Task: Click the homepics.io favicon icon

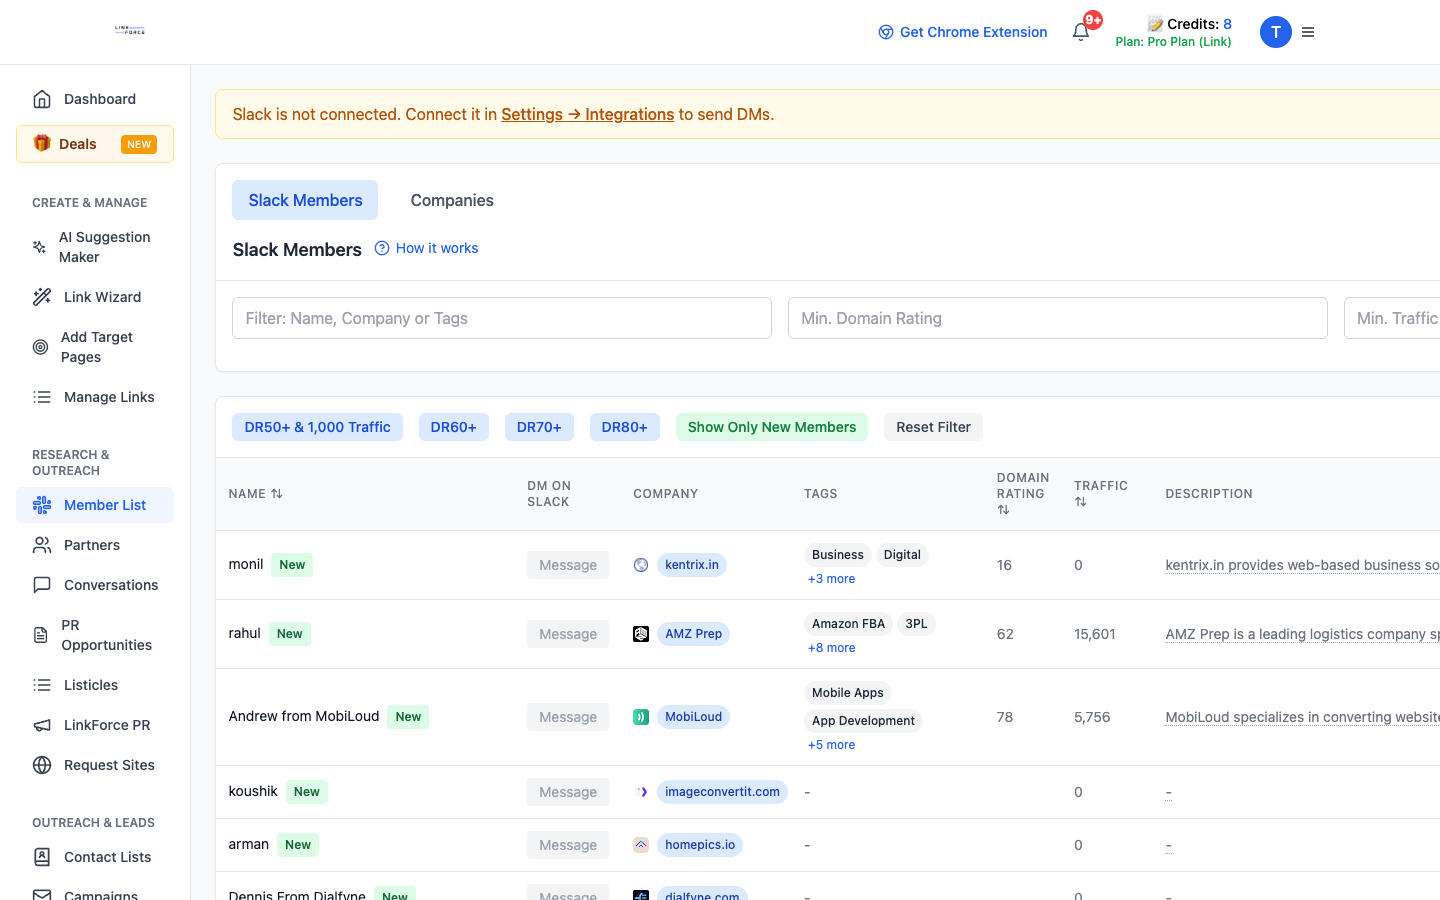Action: (x=641, y=845)
